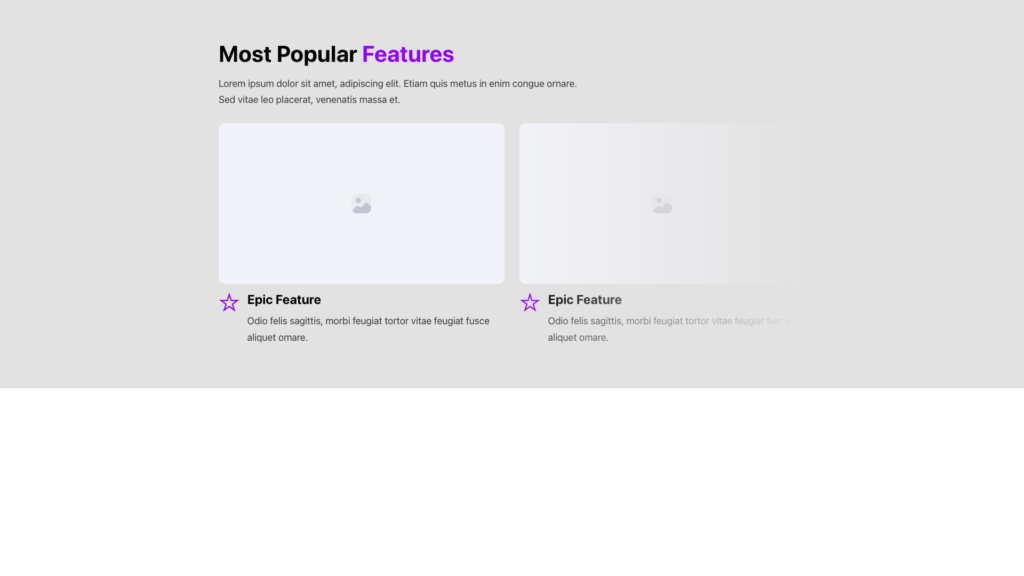
Task: Click the image placeholder icon in the first card
Action: [x=361, y=204]
